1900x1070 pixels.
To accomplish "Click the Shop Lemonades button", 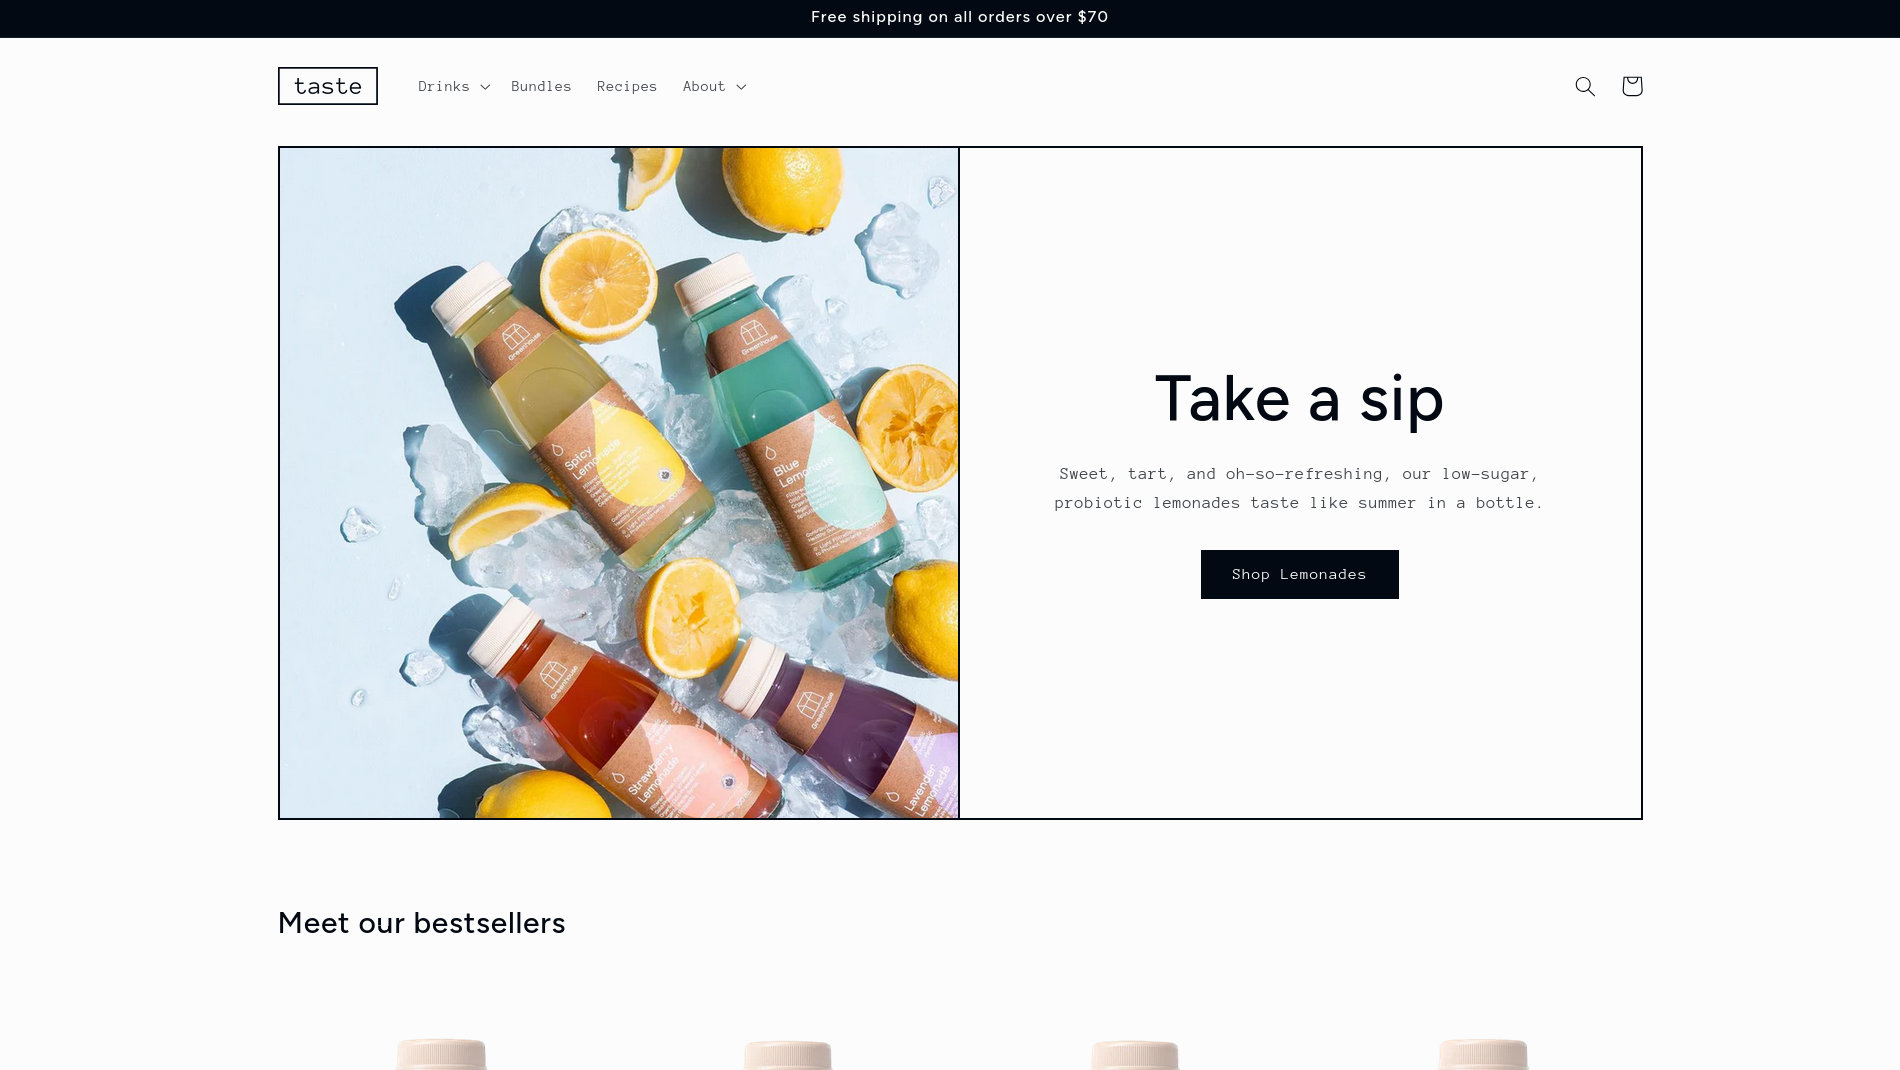I will (x=1299, y=574).
